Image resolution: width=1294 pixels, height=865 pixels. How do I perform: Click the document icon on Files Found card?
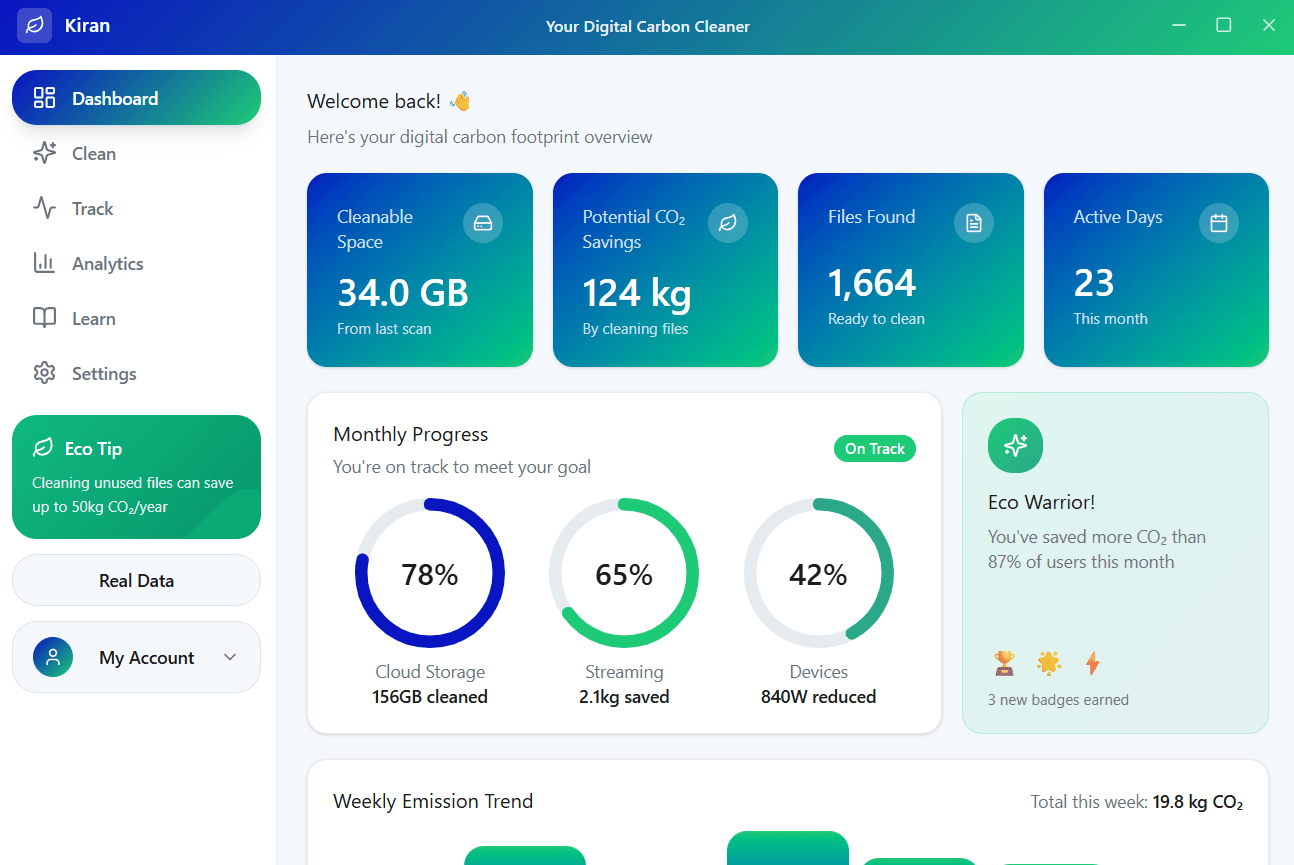point(973,223)
